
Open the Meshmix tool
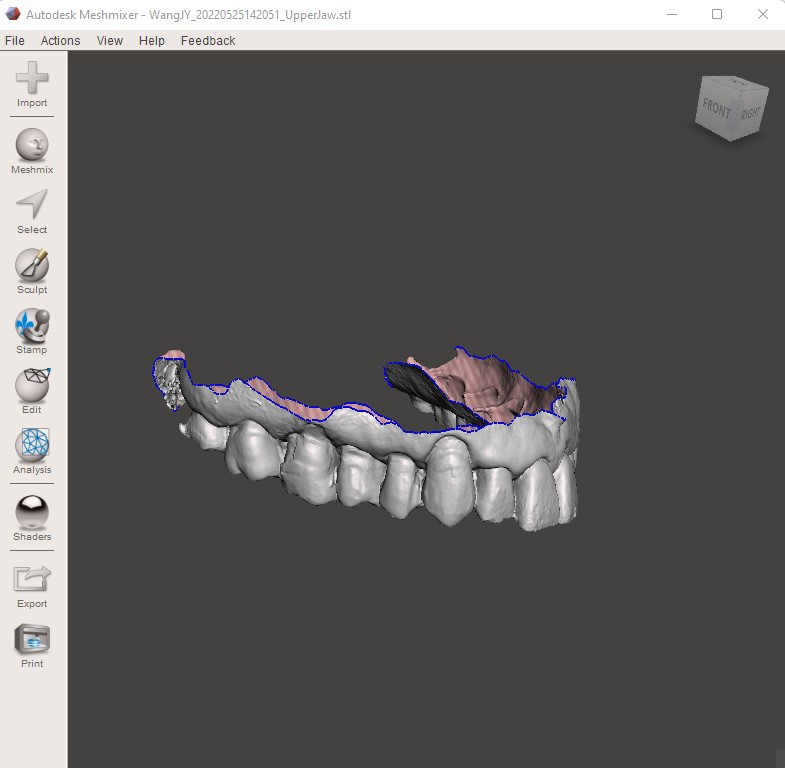click(32, 146)
